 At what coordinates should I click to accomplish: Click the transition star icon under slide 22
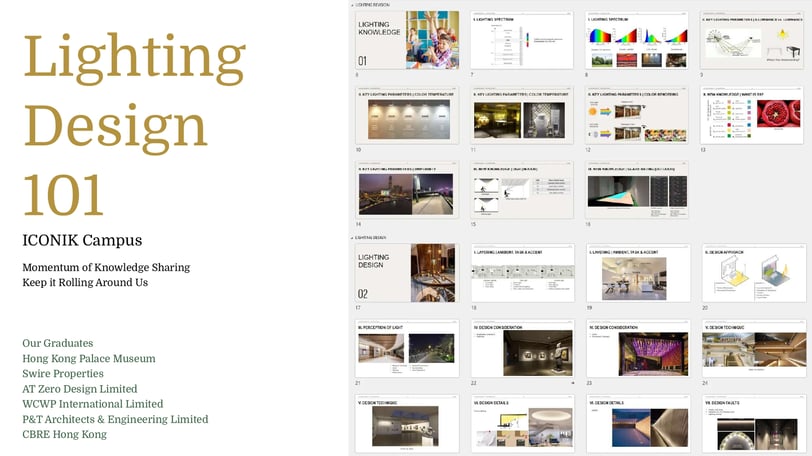point(572,383)
